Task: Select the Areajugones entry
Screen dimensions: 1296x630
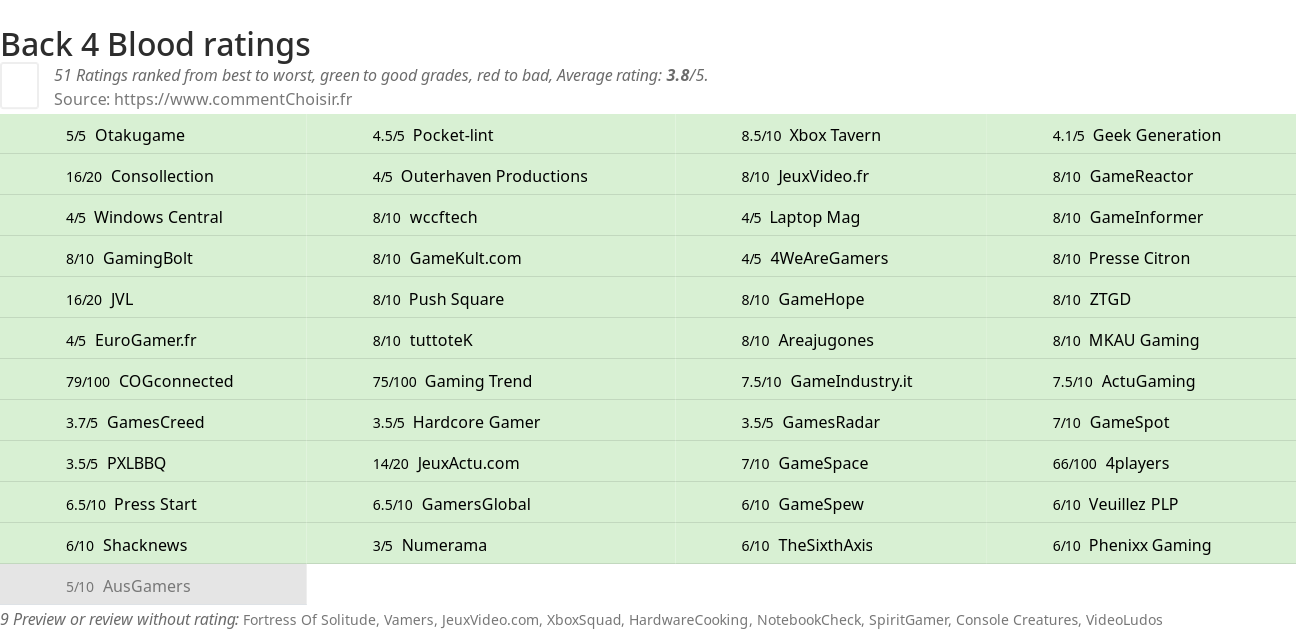Action: [x=831, y=340]
